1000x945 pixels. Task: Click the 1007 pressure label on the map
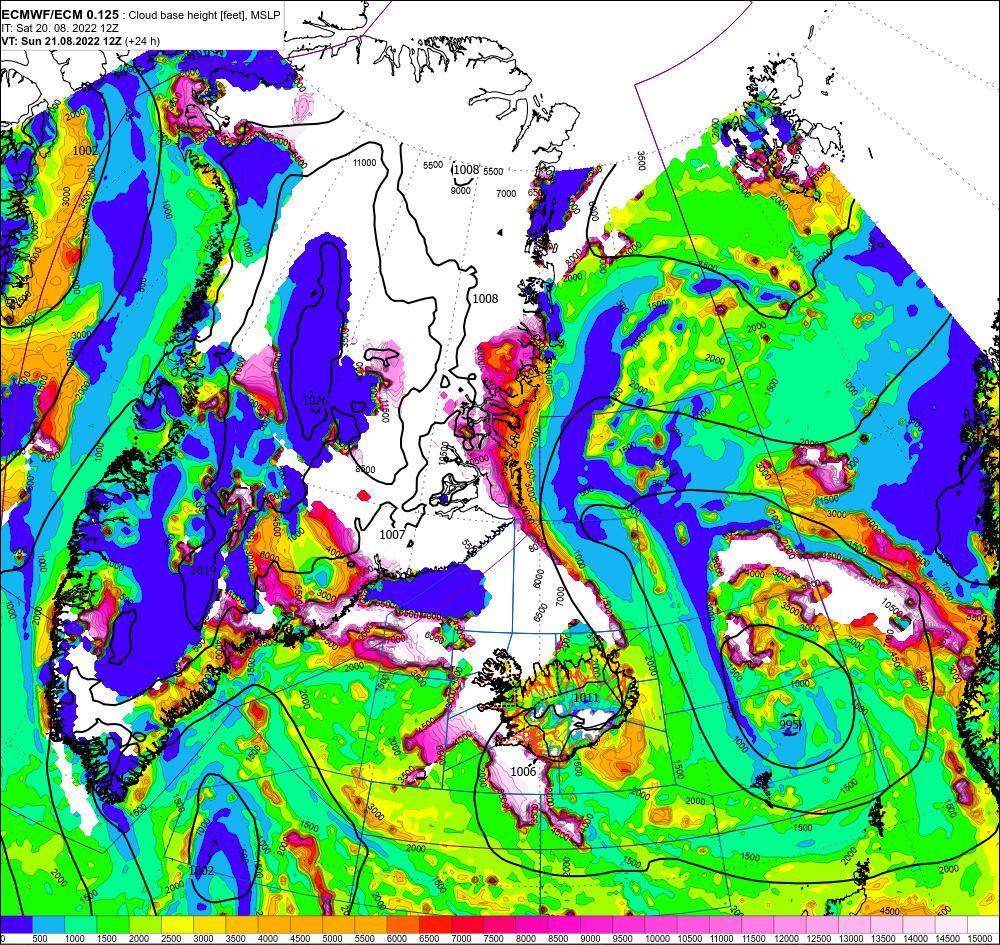[392, 534]
